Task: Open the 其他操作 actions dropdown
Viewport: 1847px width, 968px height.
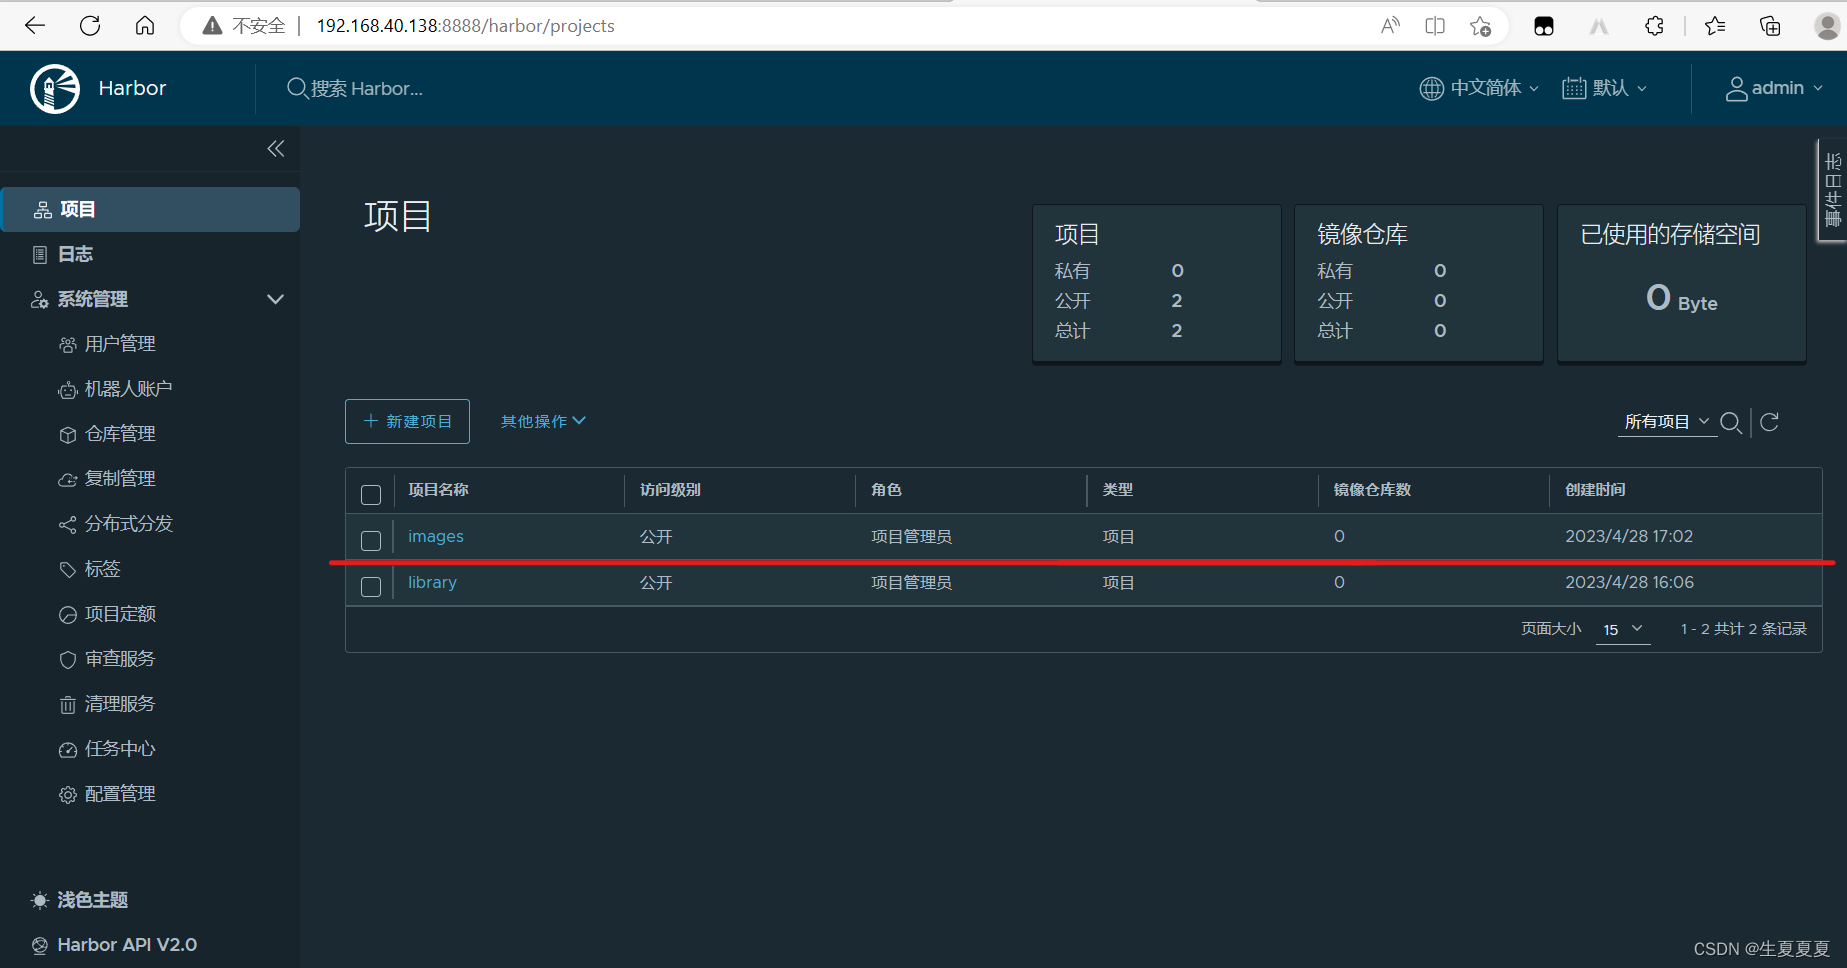Action: click(x=541, y=421)
